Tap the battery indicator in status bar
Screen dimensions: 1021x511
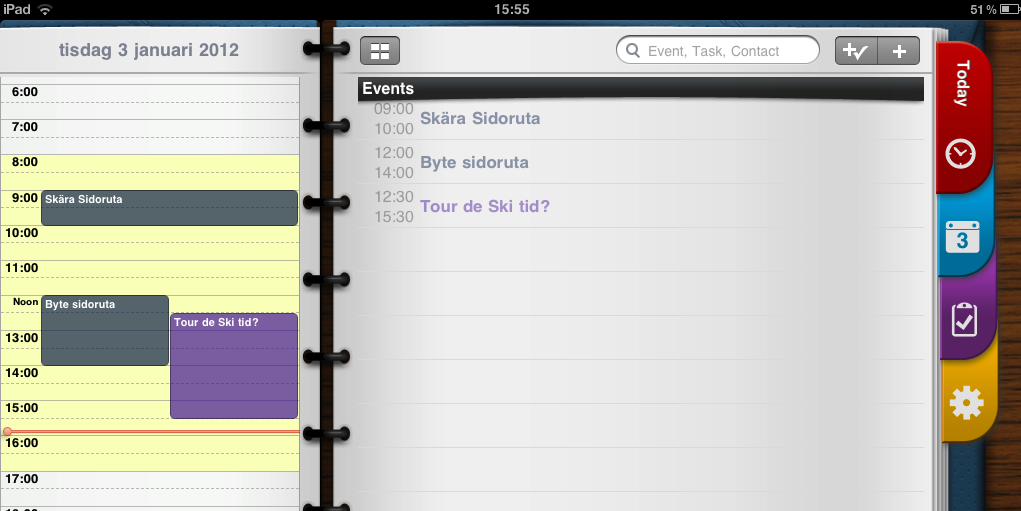tap(1009, 9)
